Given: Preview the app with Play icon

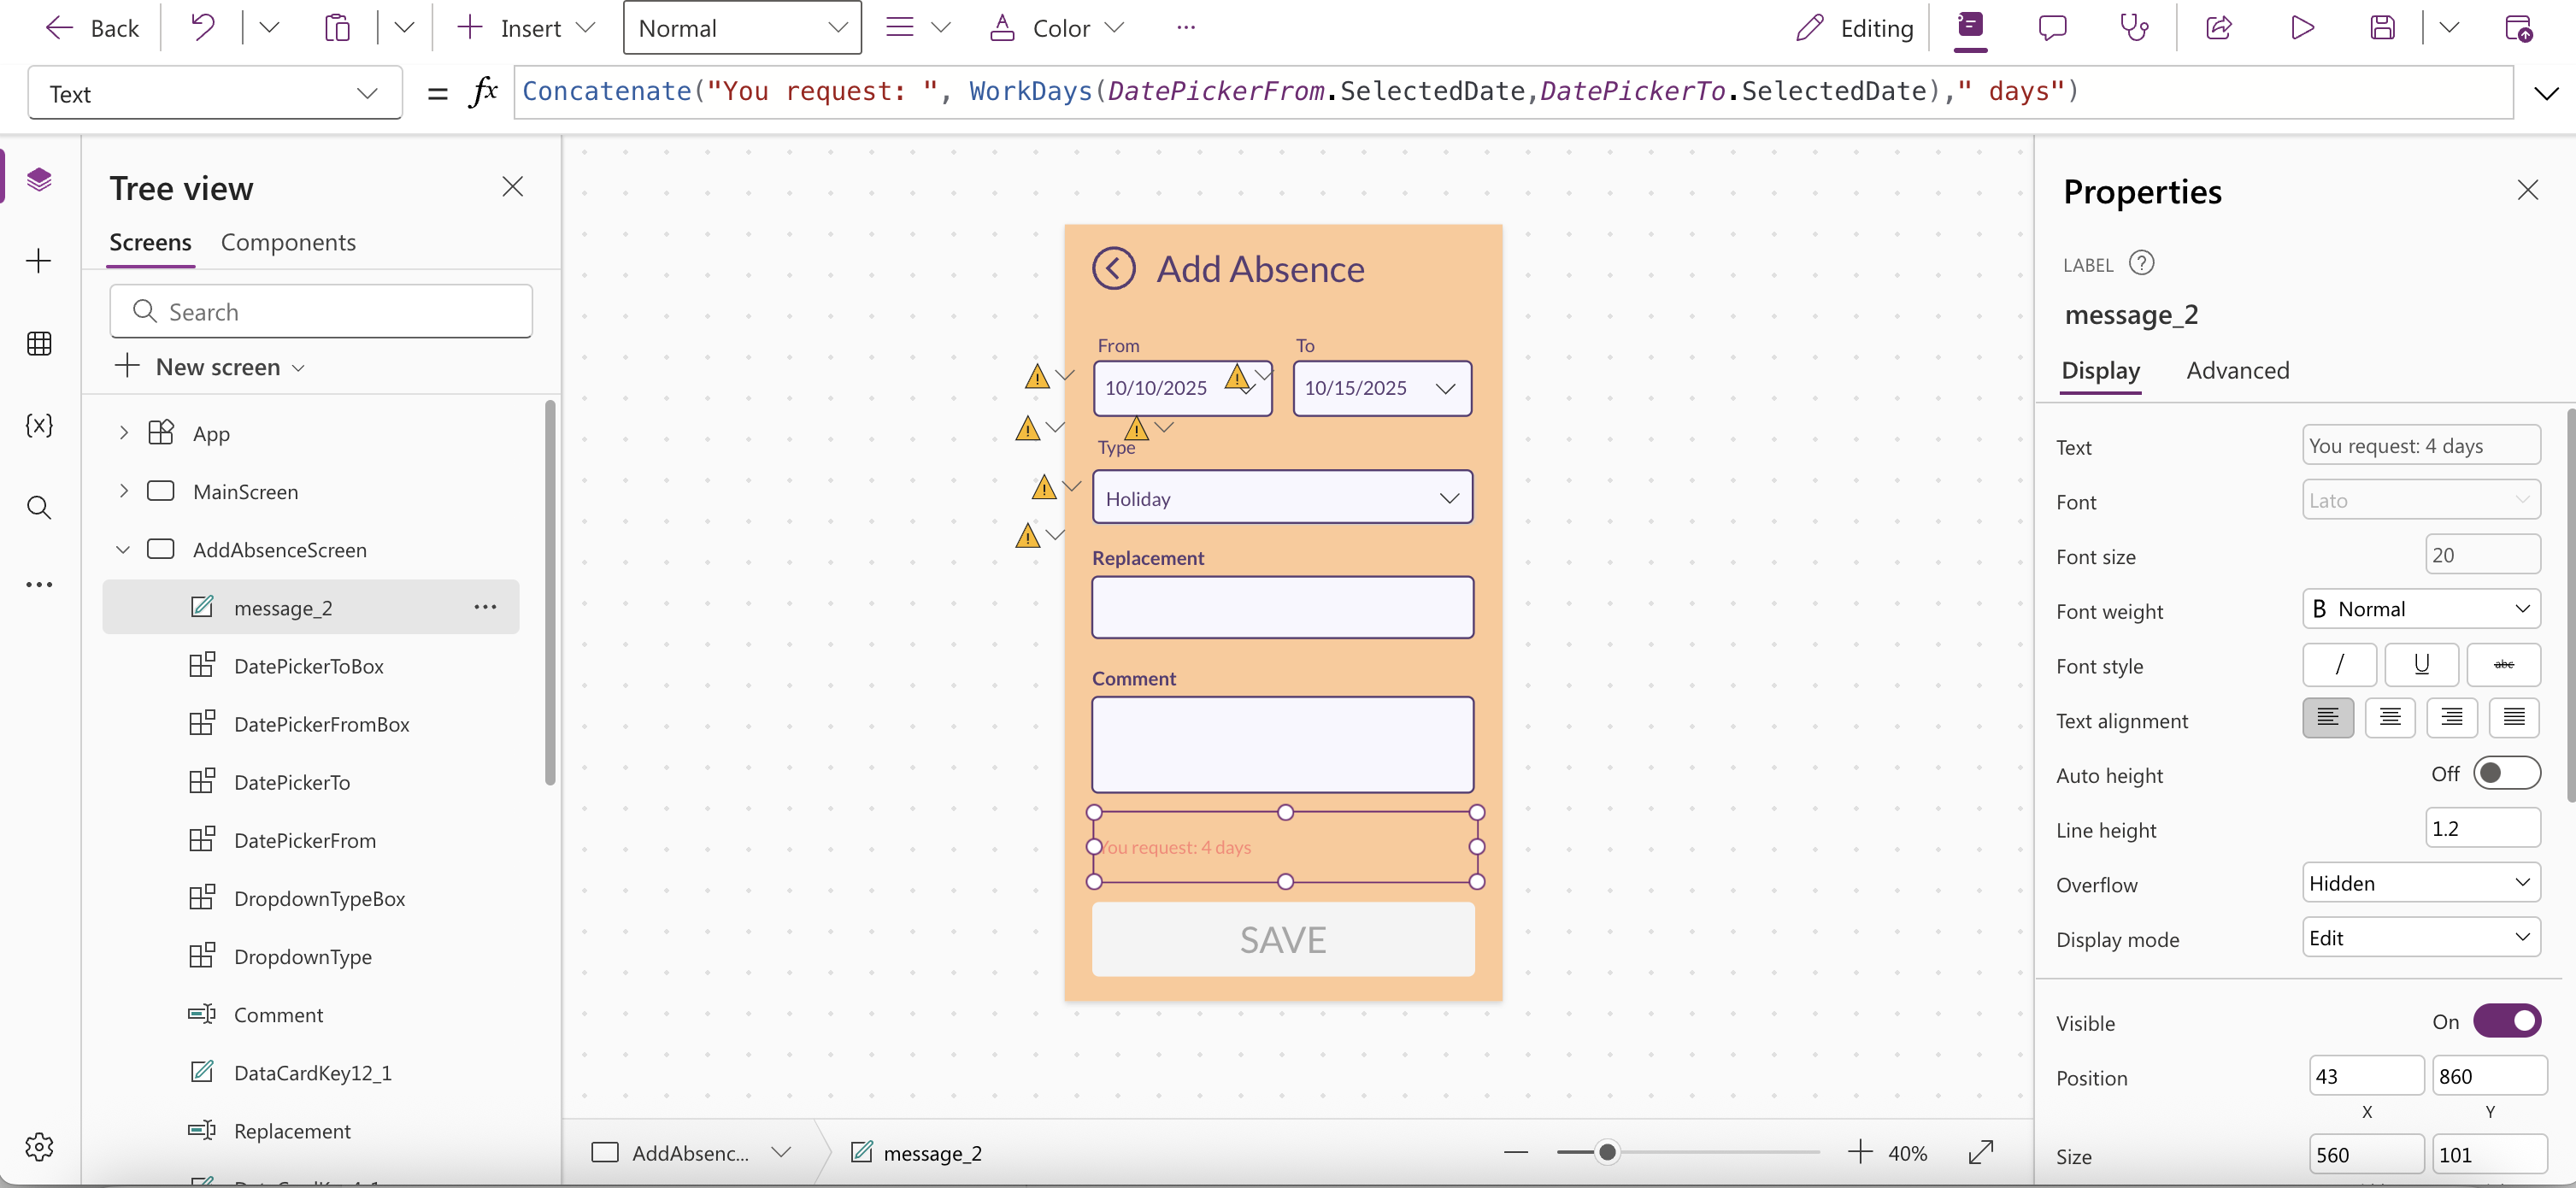Looking at the screenshot, I should tap(2302, 28).
